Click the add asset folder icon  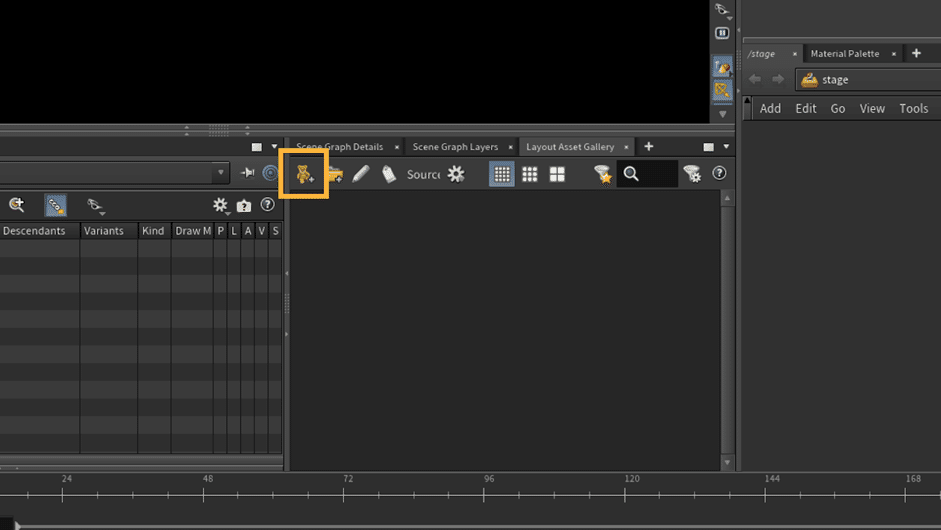pos(335,175)
